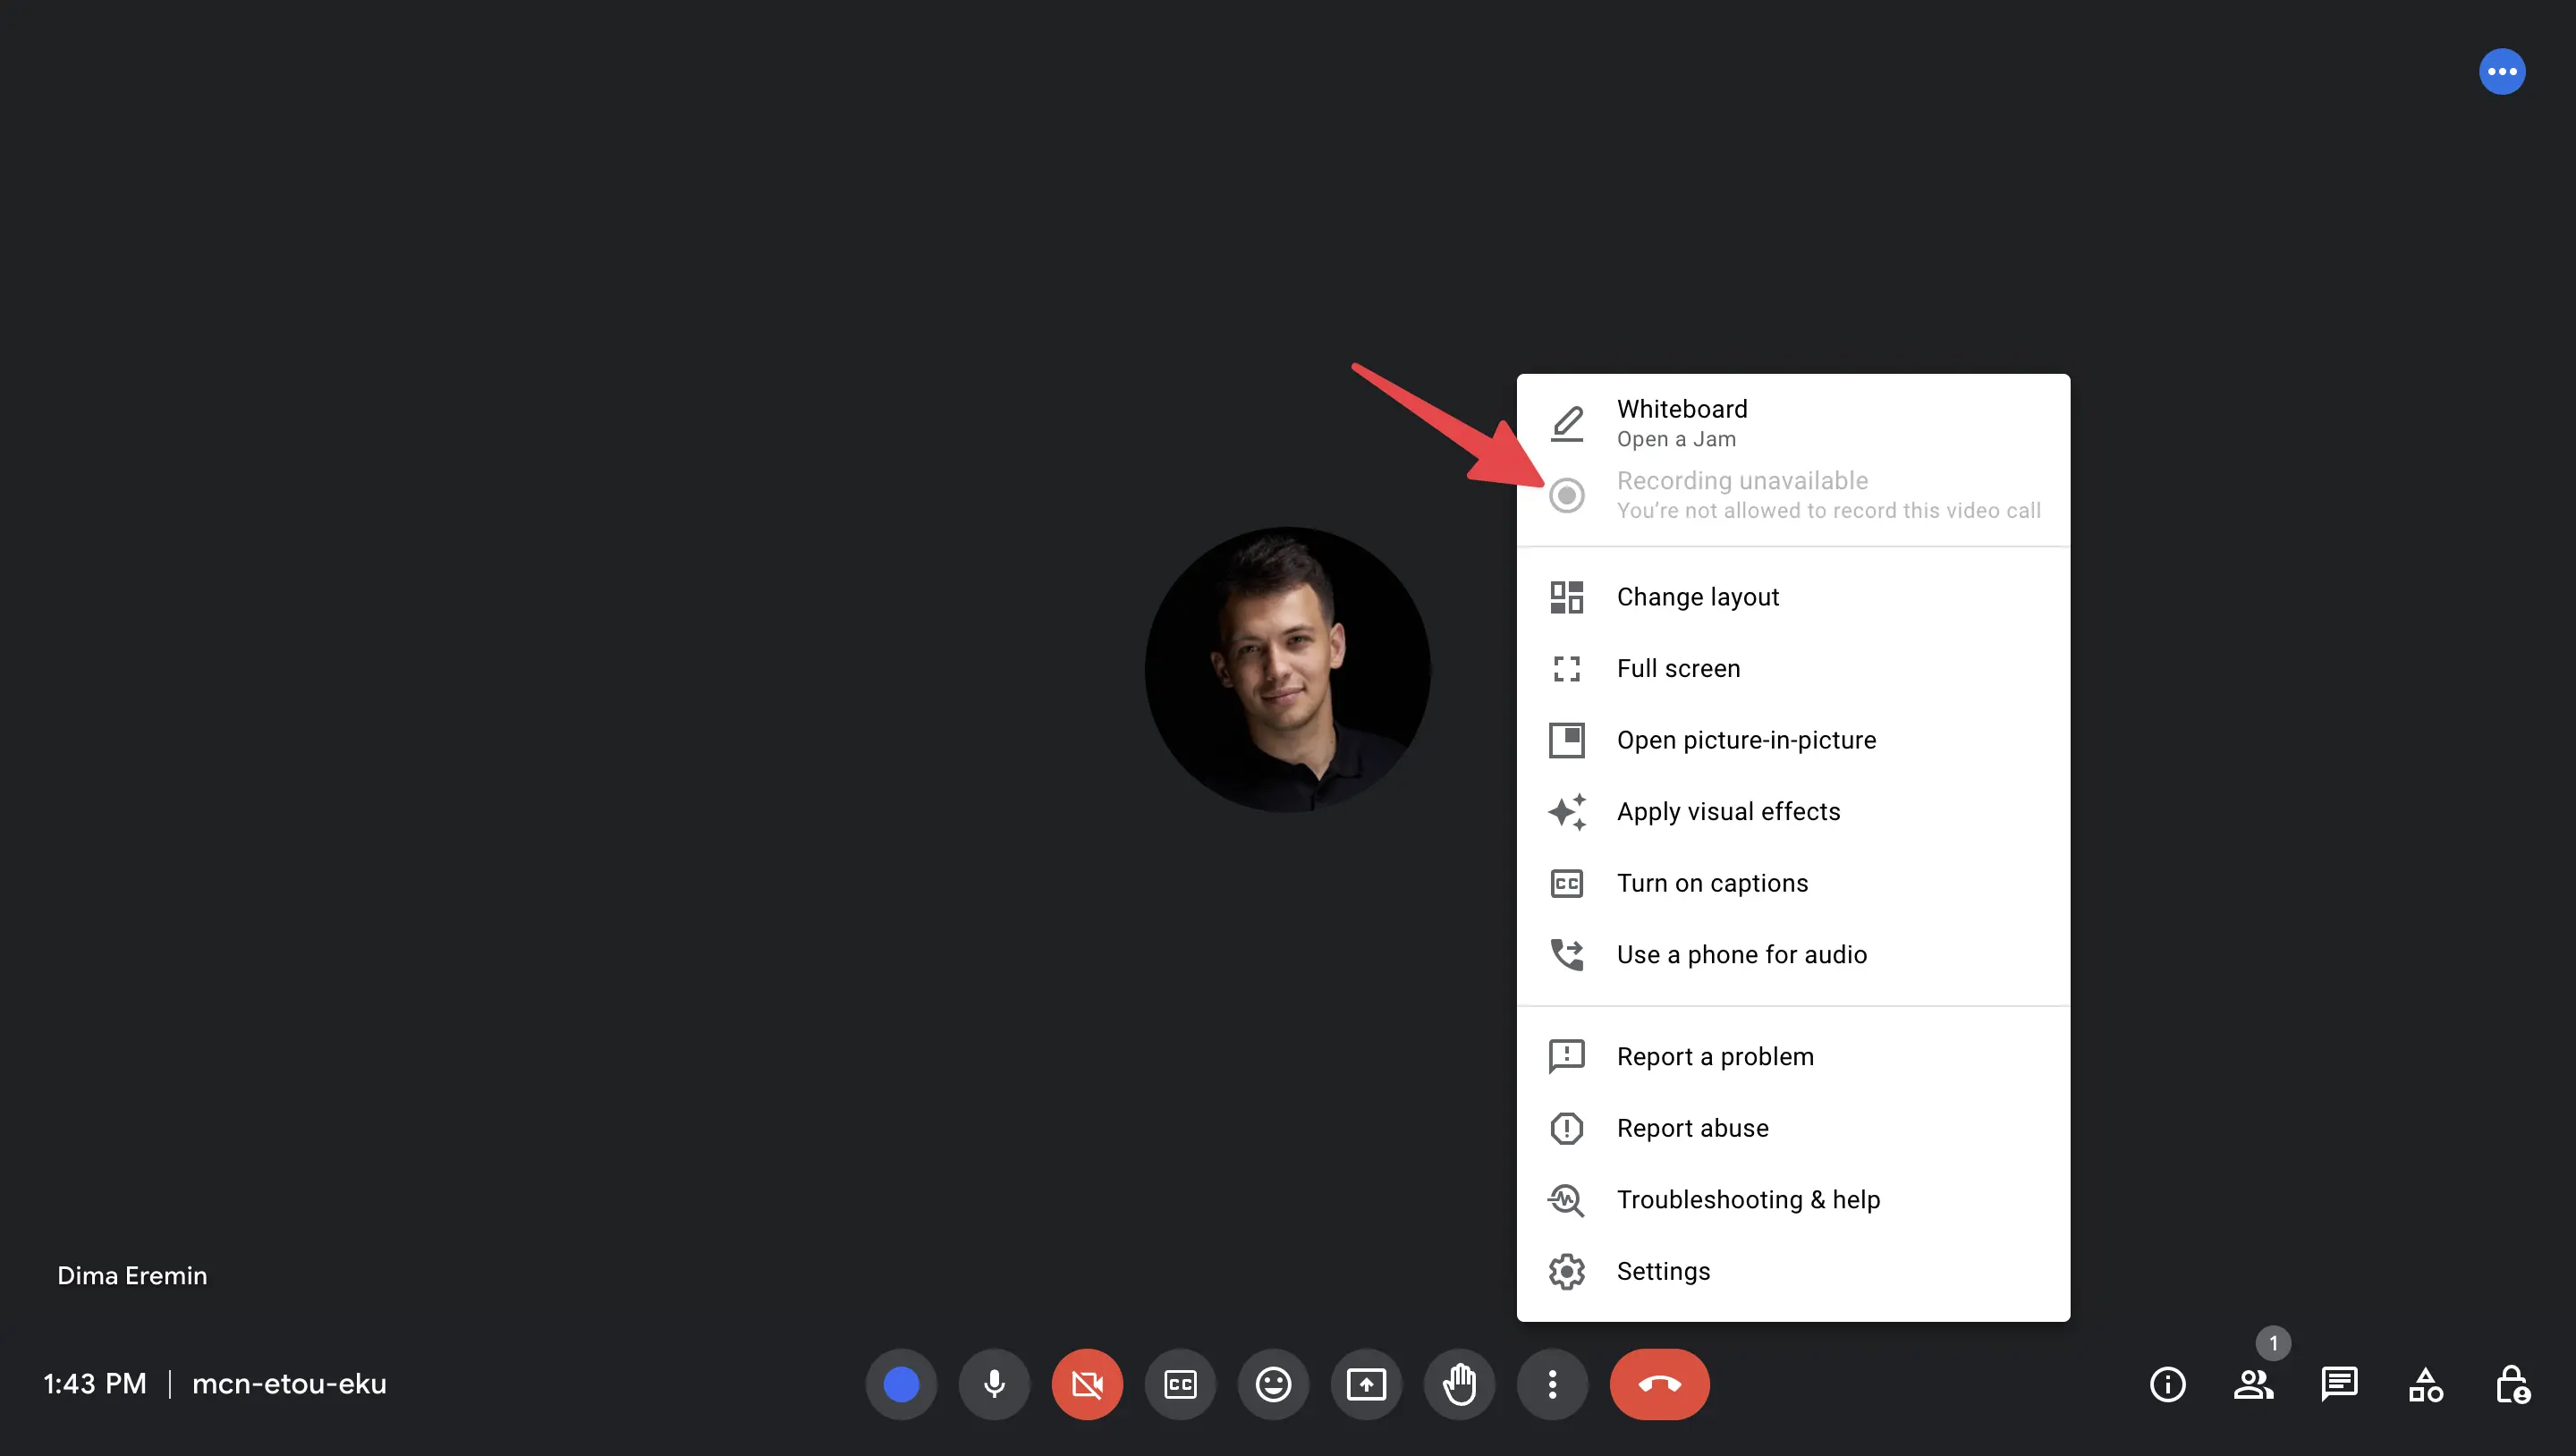Present your screen
The width and height of the screenshot is (2576, 1456).
[1367, 1384]
